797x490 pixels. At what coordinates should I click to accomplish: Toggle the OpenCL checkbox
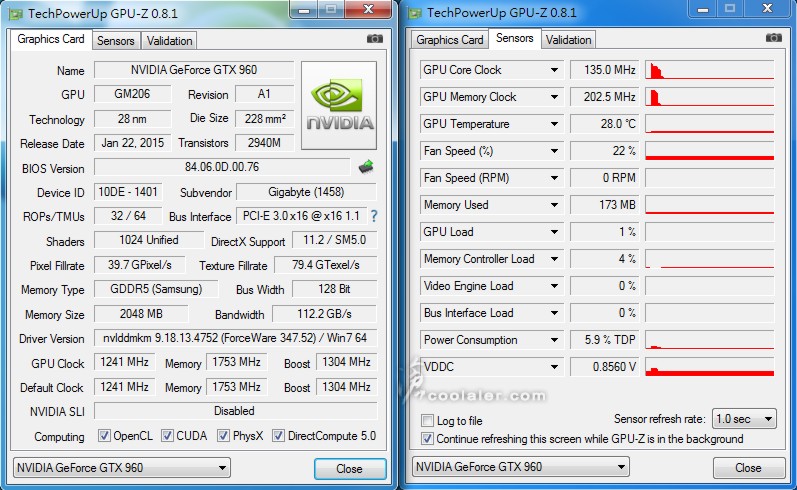(104, 436)
